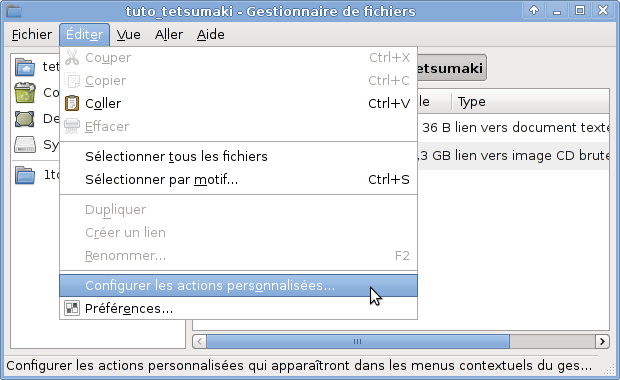Select the desktop icon in the sidebar
620x380 pixels.
pos(25,119)
